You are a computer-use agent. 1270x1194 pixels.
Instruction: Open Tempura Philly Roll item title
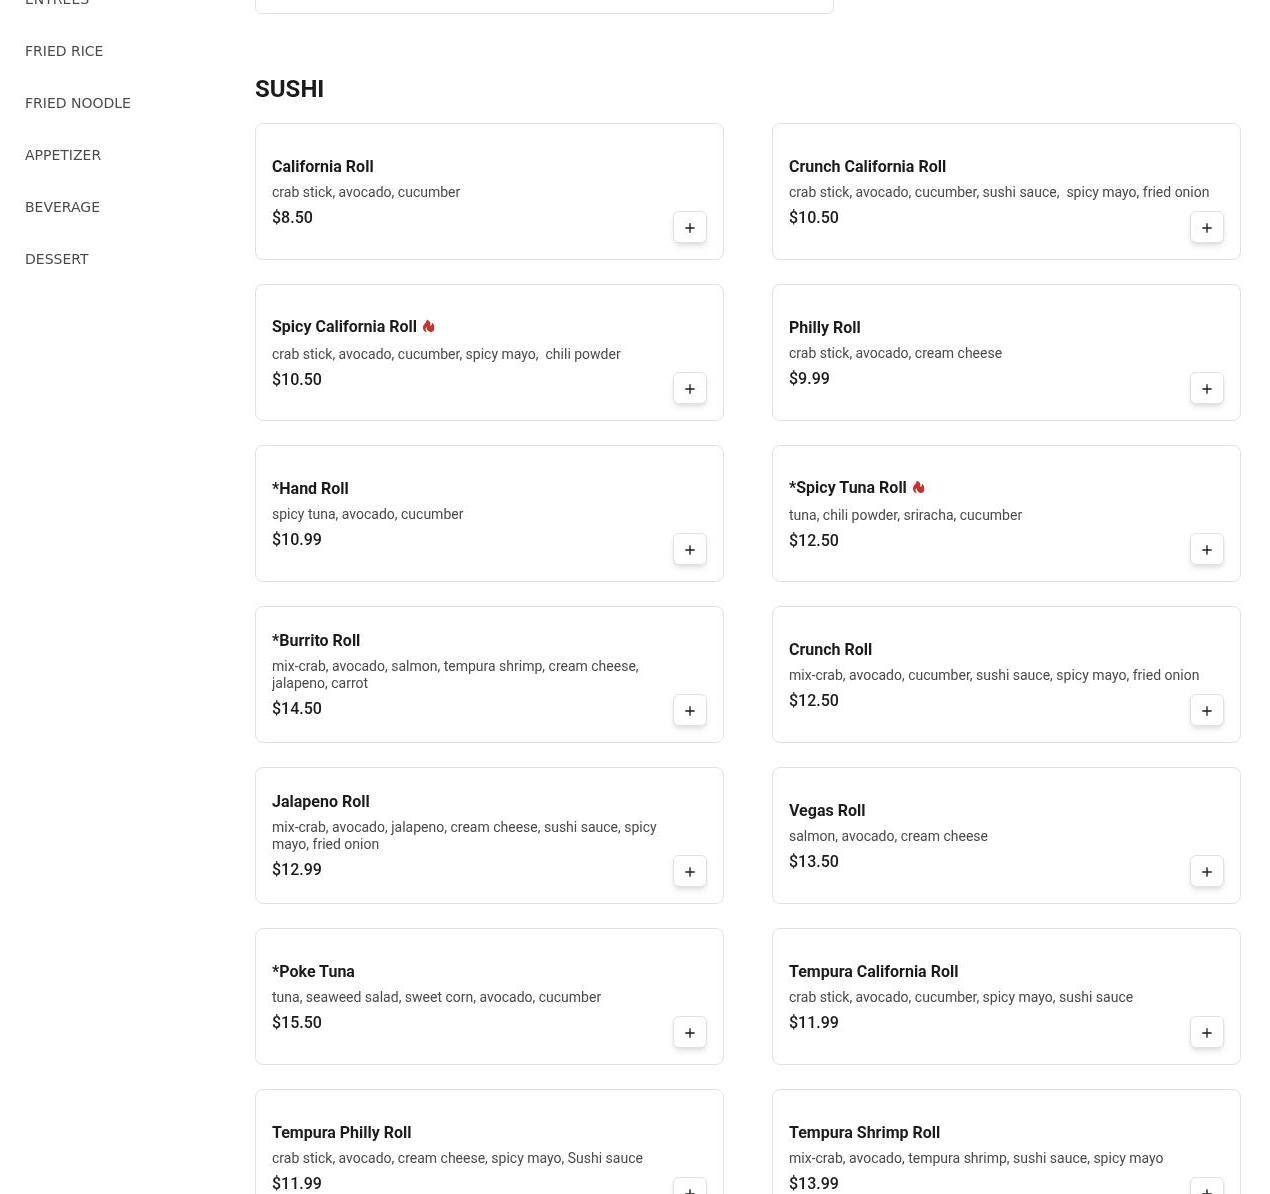341,1132
